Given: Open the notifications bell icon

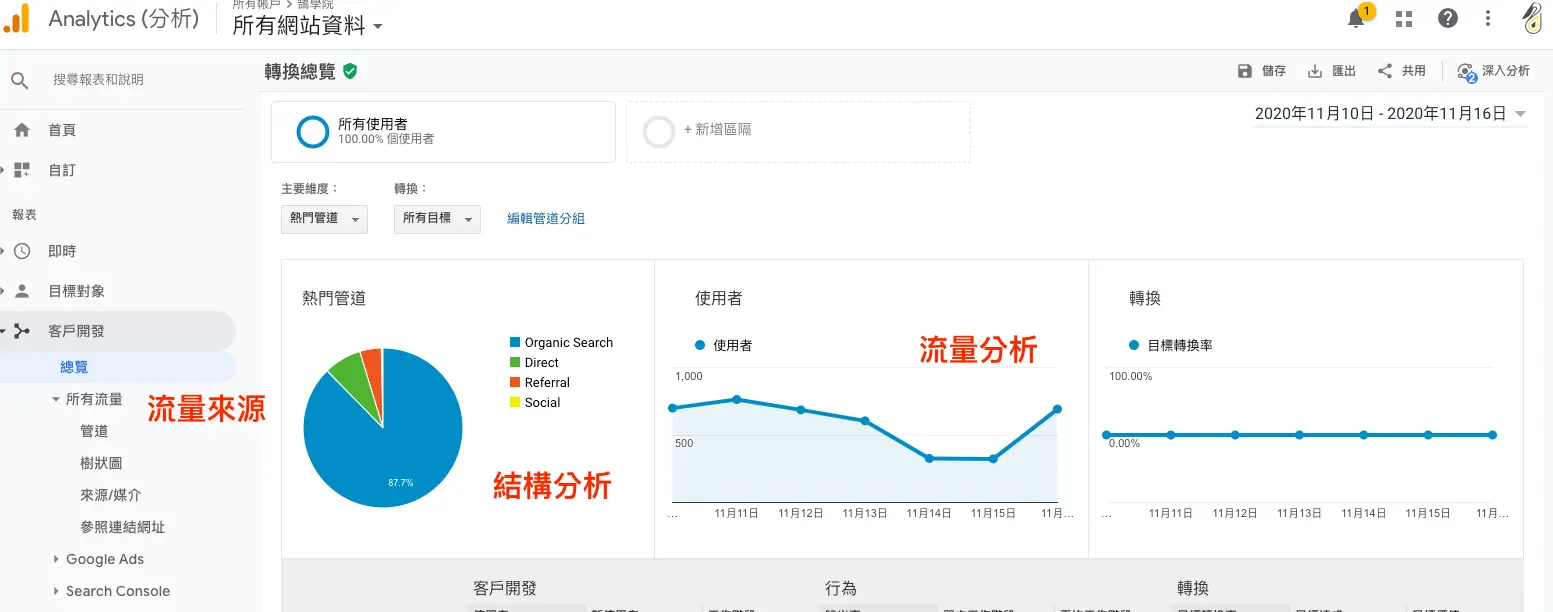Looking at the screenshot, I should pos(1356,18).
